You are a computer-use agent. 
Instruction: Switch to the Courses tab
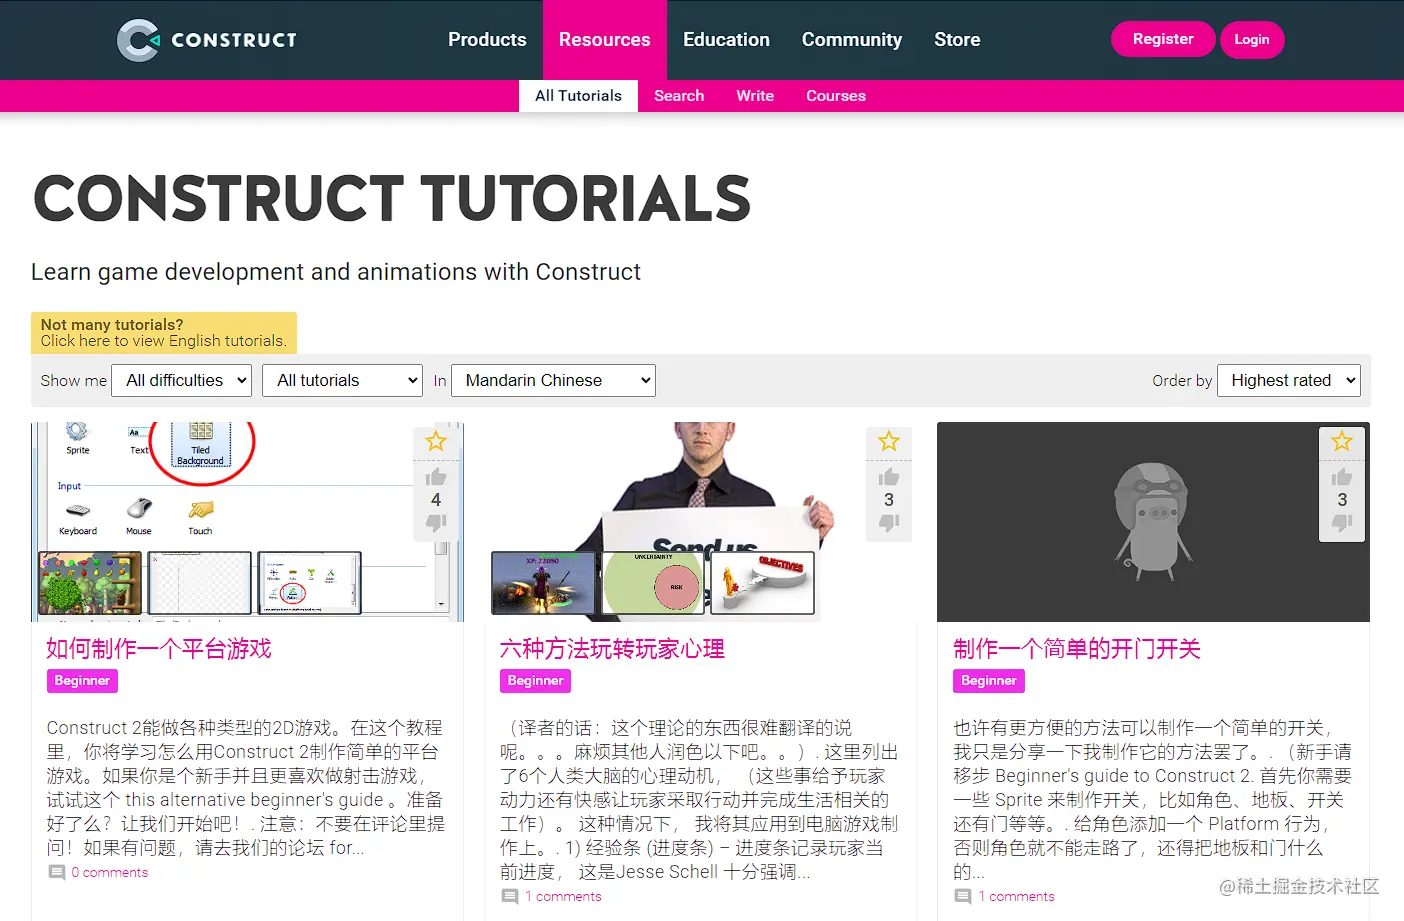836,96
